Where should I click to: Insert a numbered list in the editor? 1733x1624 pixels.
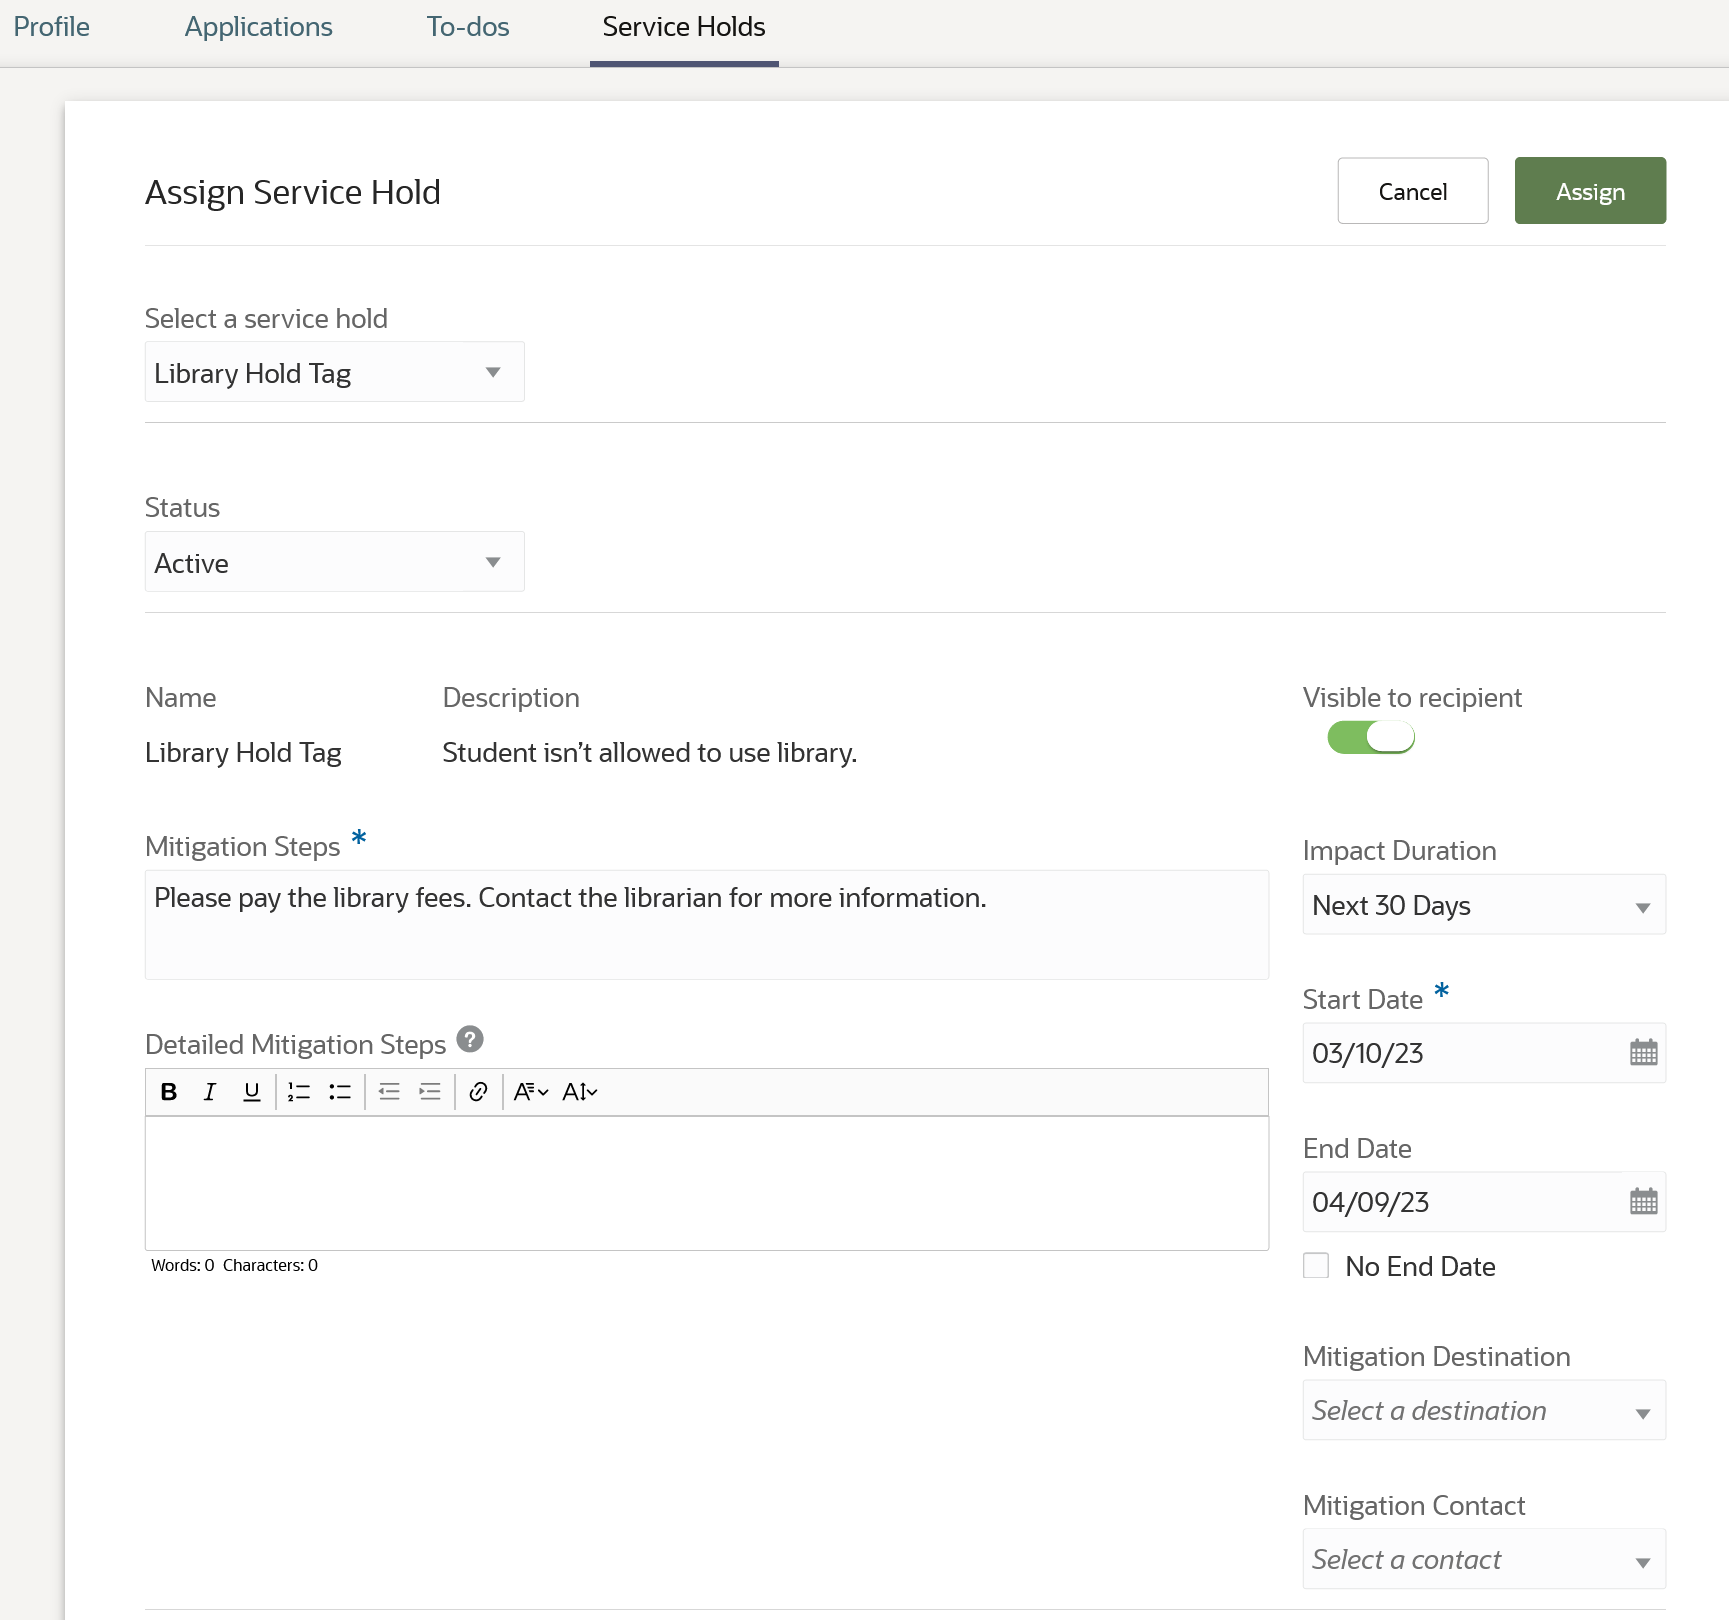pos(297,1092)
